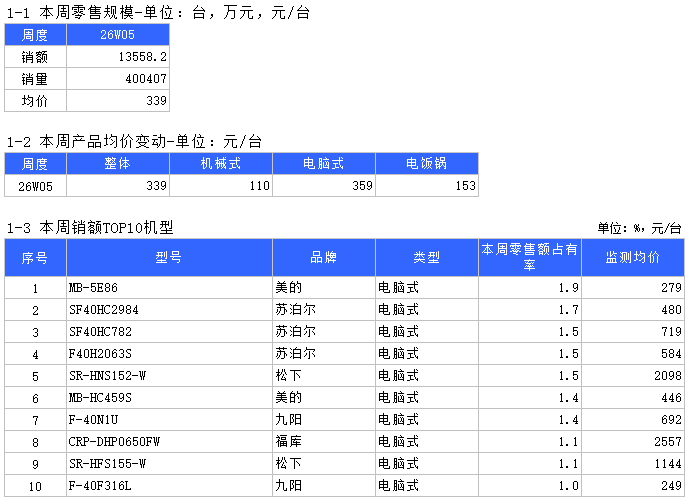This screenshot has width=690, height=501.
Task: Click the 本周销额TOP10机型 section title
Action: (90, 229)
